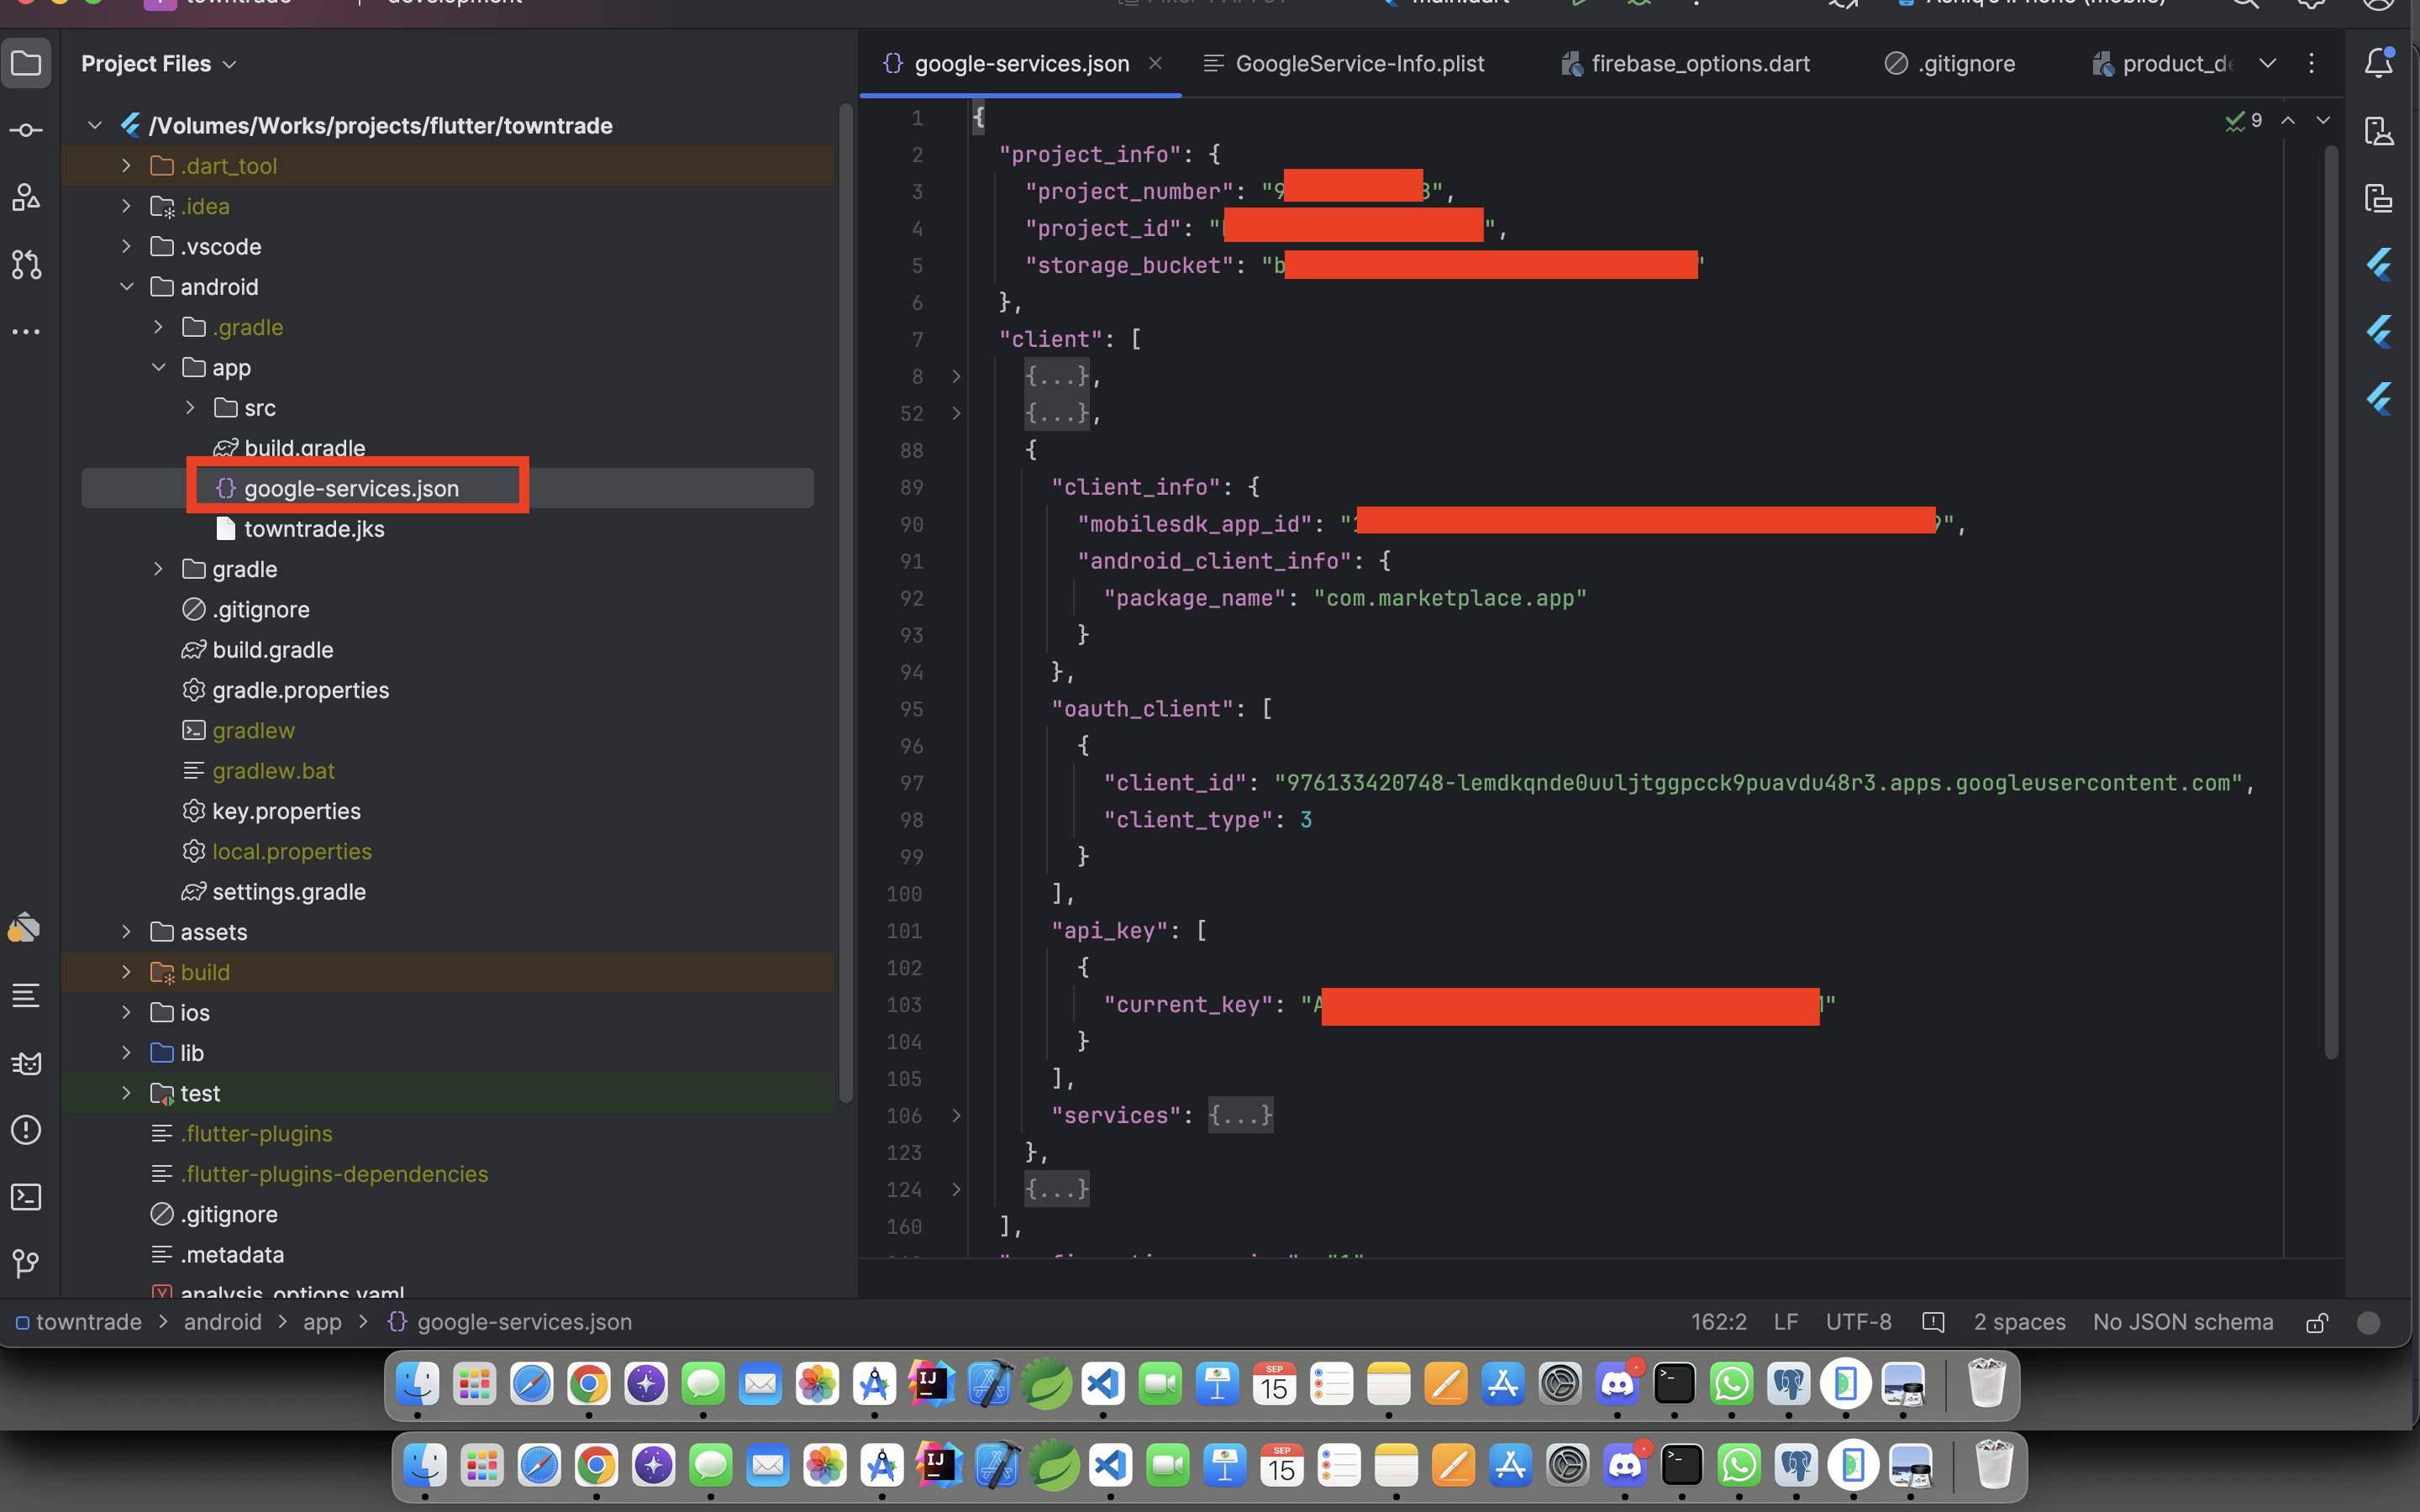Change the 2 spaces indent setting

pyautogui.click(x=2019, y=1322)
